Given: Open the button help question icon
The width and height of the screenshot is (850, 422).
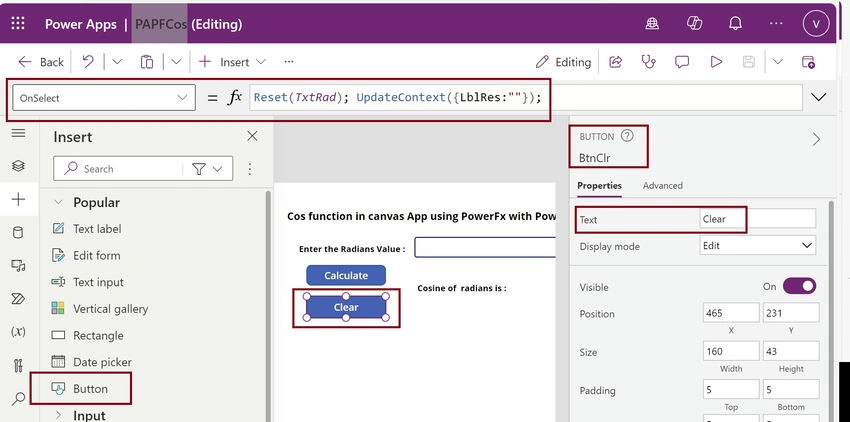Looking at the screenshot, I should coord(627,136).
